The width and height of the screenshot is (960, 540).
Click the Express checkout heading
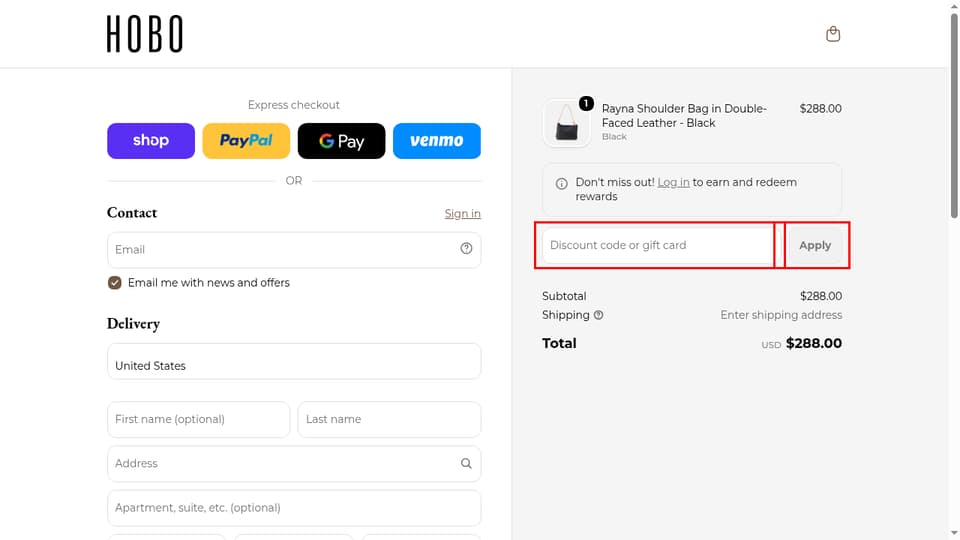tap(294, 105)
